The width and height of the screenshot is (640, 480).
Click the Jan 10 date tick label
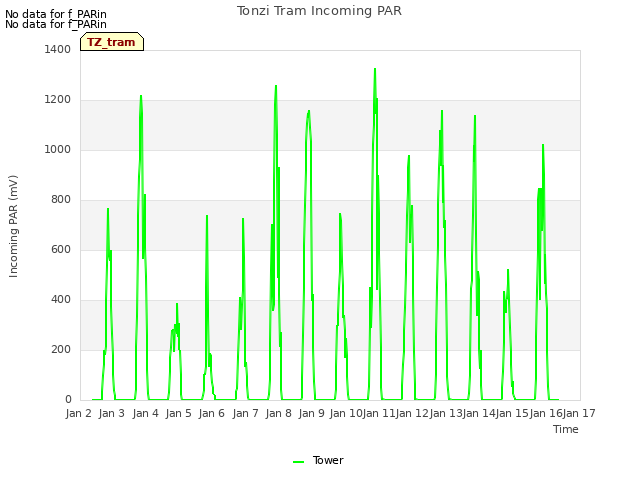click(x=346, y=413)
